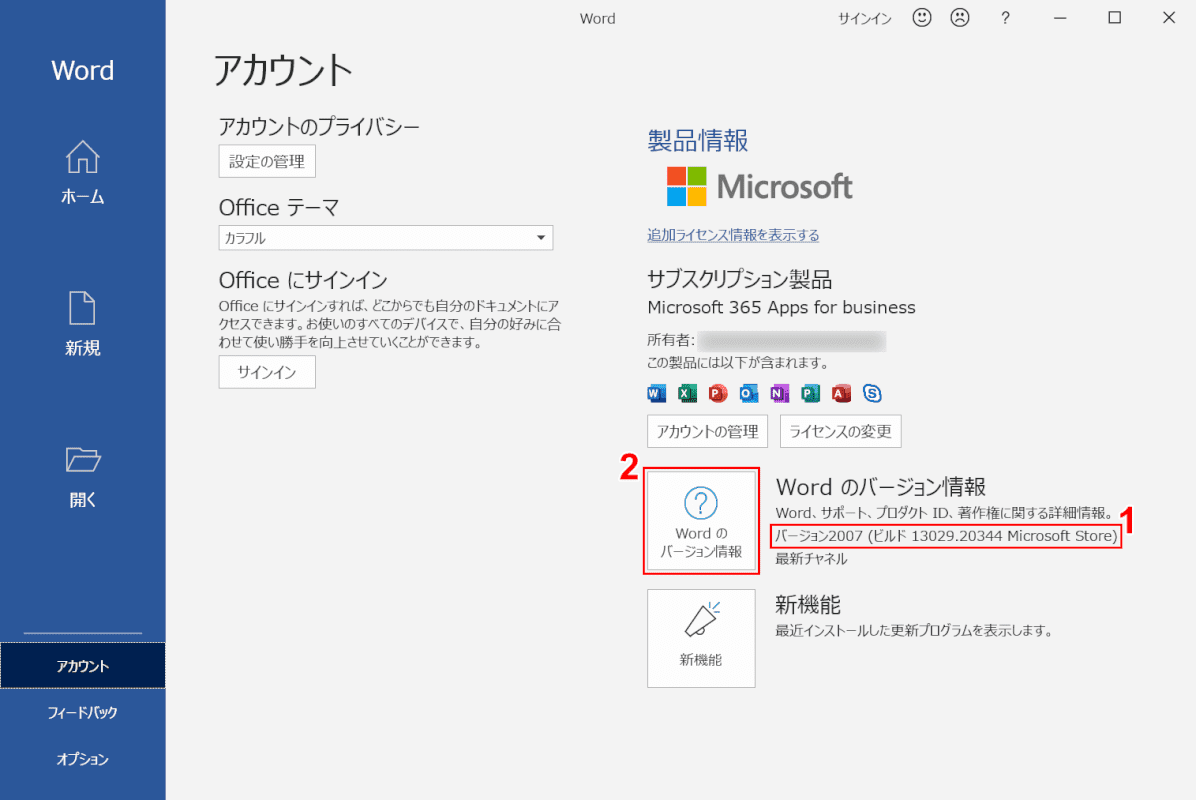Open the Home (ホーム) page
The width and height of the screenshot is (1196, 800).
point(82,173)
